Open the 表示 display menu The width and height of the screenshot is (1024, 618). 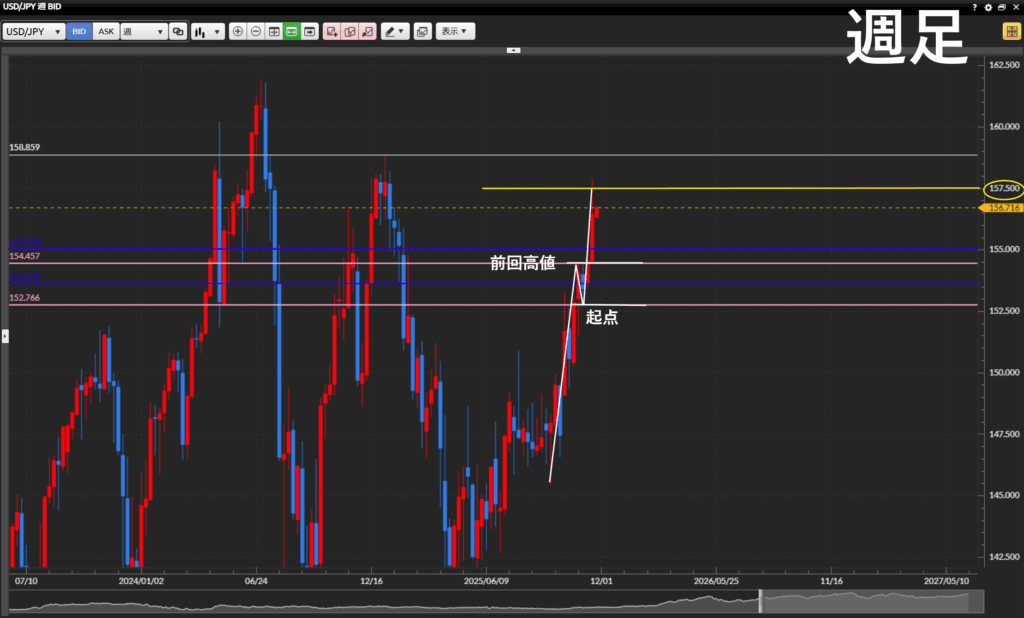coord(455,31)
